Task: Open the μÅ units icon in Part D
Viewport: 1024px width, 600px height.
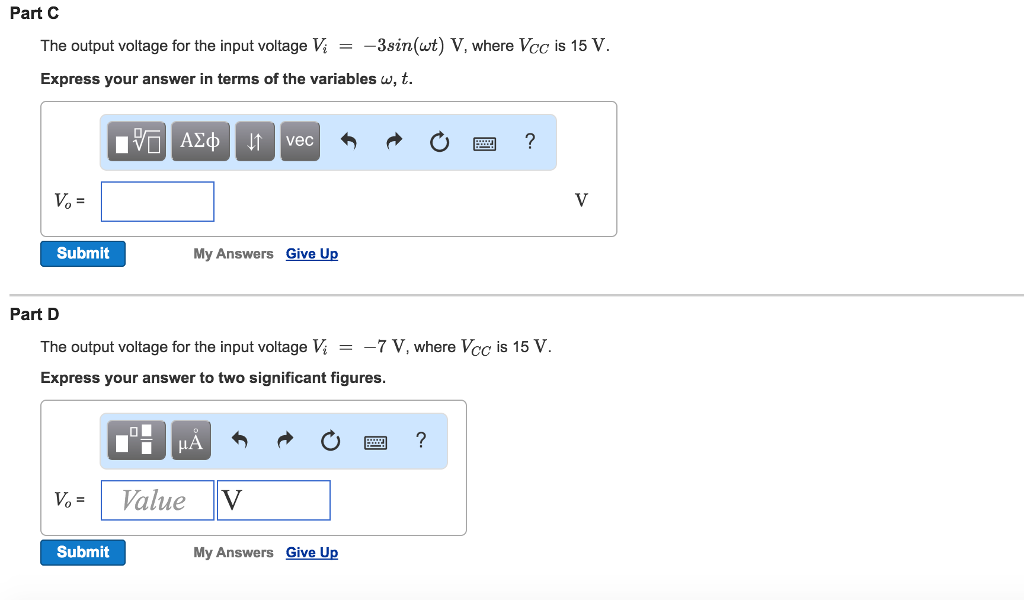Action: click(x=190, y=439)
